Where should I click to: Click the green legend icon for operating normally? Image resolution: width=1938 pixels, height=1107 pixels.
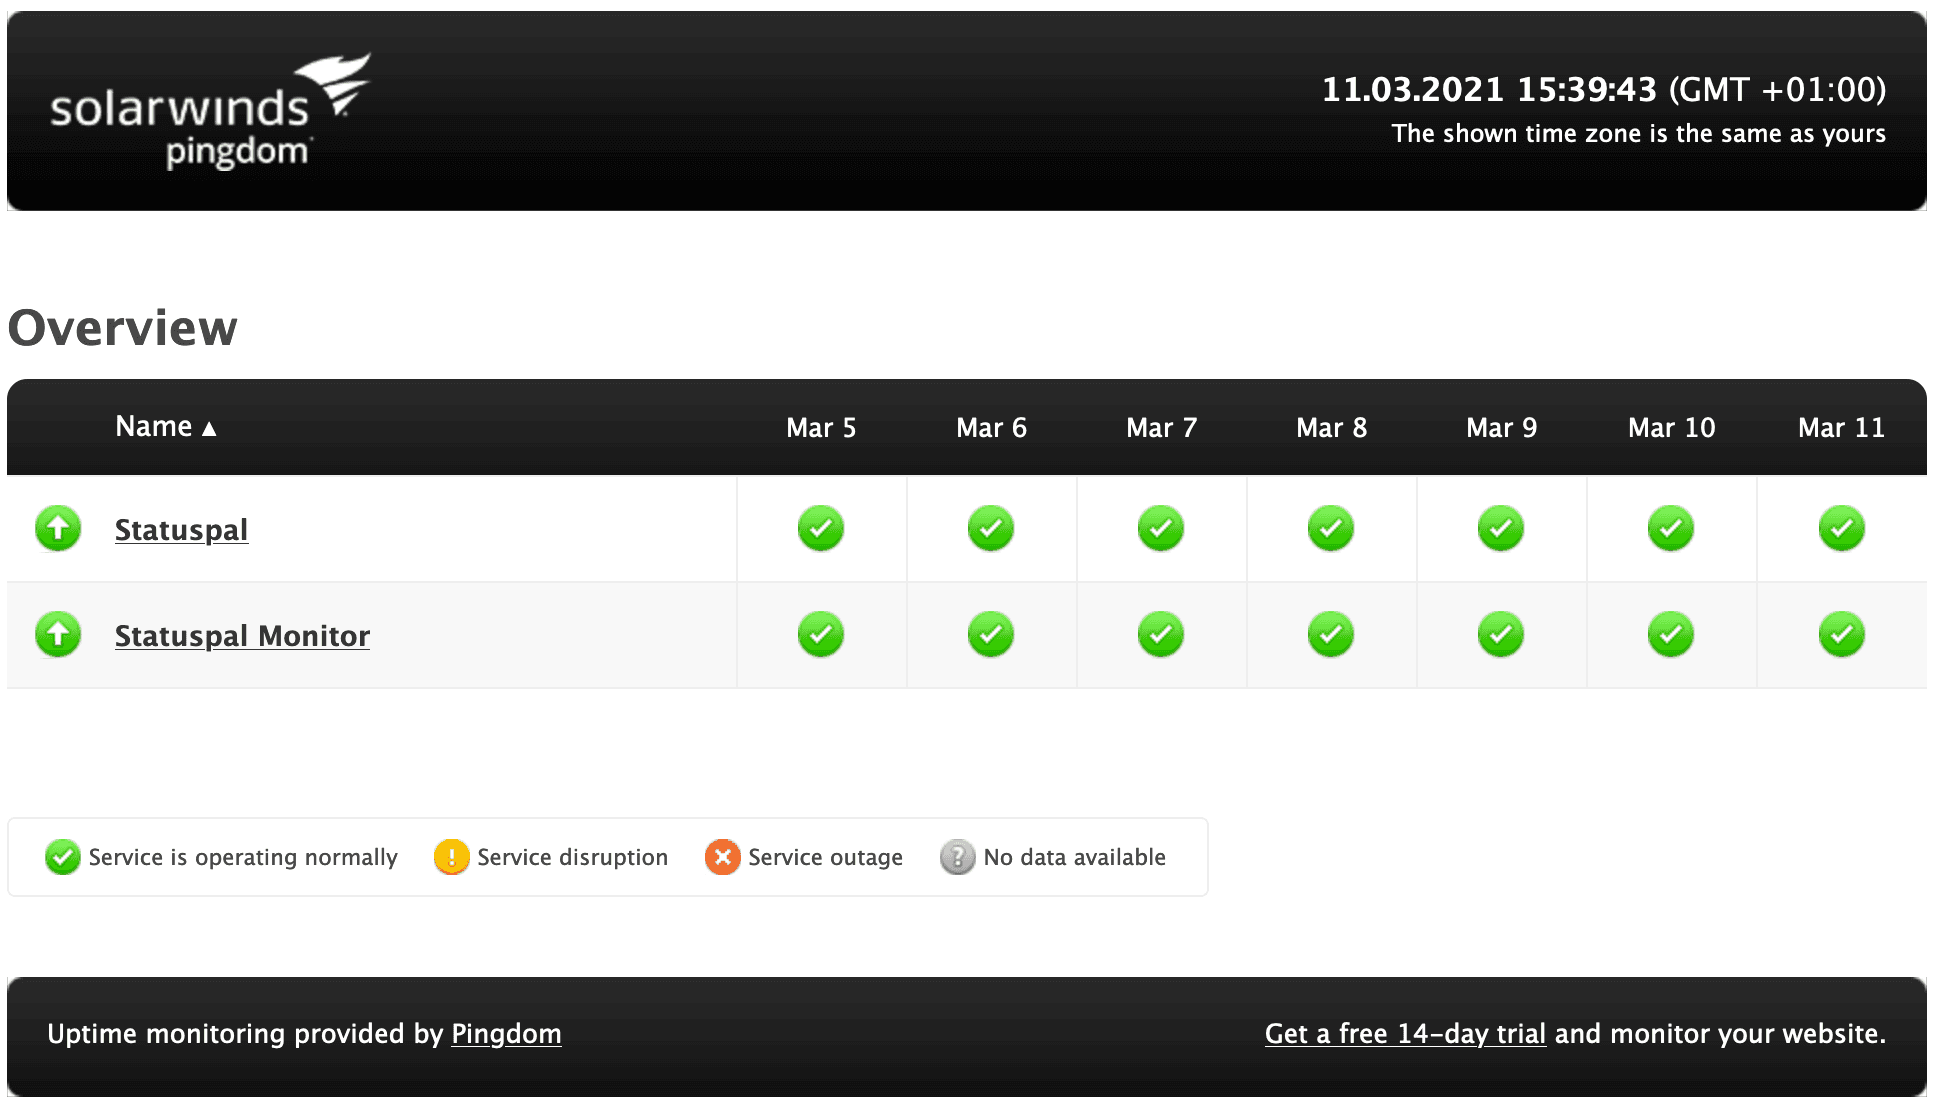point(63,857)
